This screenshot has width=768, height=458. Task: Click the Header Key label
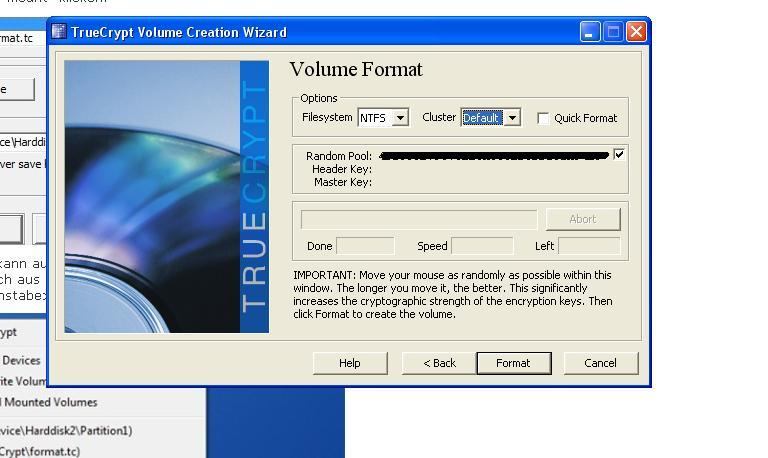click(342, 169)
